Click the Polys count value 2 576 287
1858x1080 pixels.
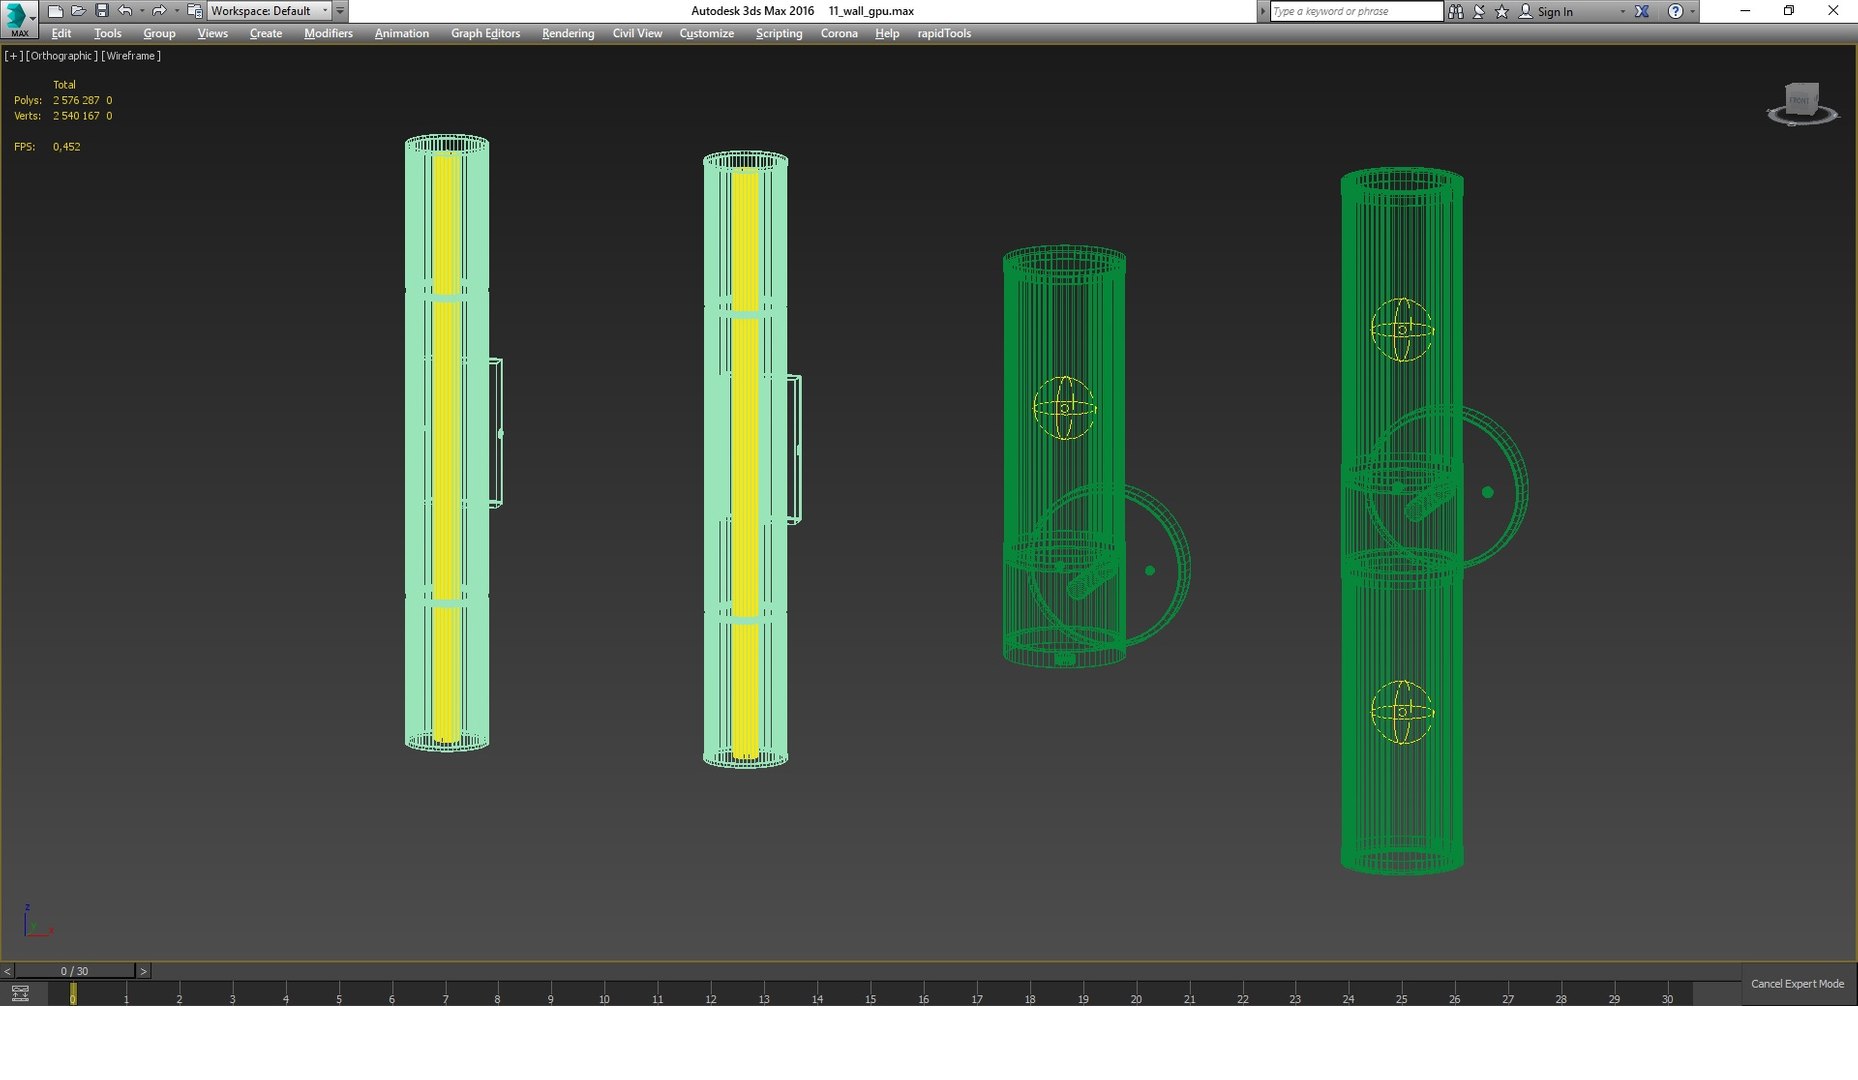click(76, 100)
